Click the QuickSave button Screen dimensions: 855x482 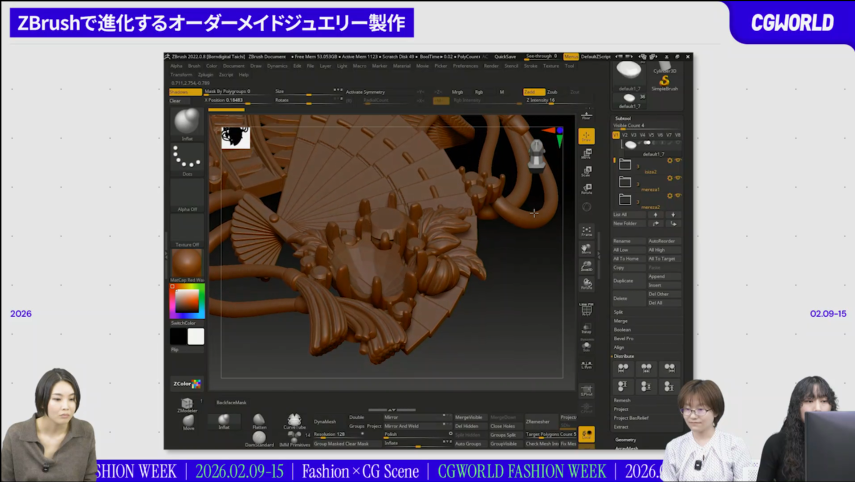click(x=505, y=57)
